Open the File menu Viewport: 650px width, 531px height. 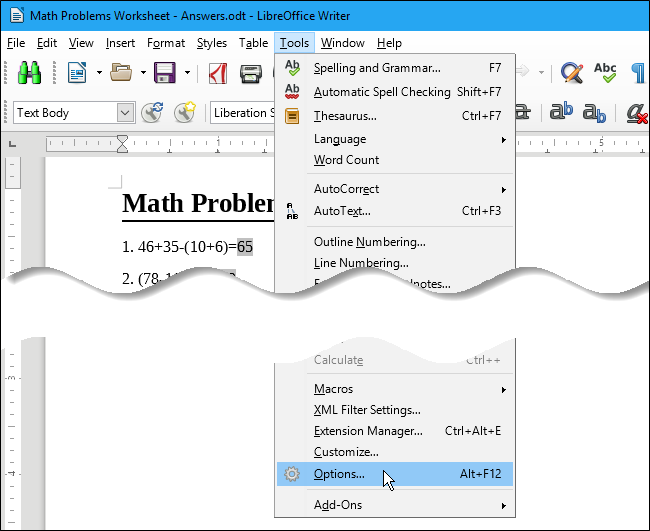[16, 43]
